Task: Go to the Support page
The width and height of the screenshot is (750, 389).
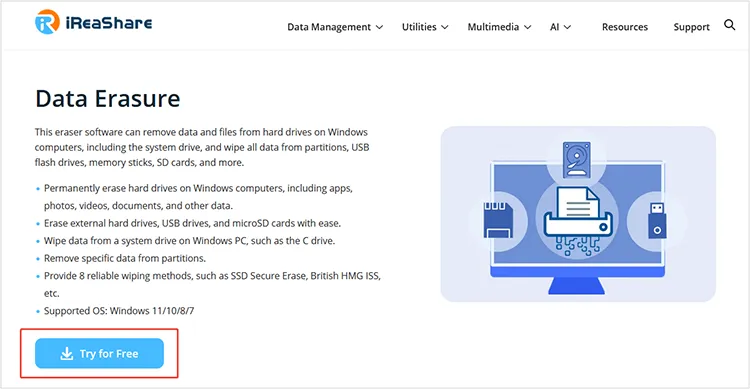Action: pos(691,27)
